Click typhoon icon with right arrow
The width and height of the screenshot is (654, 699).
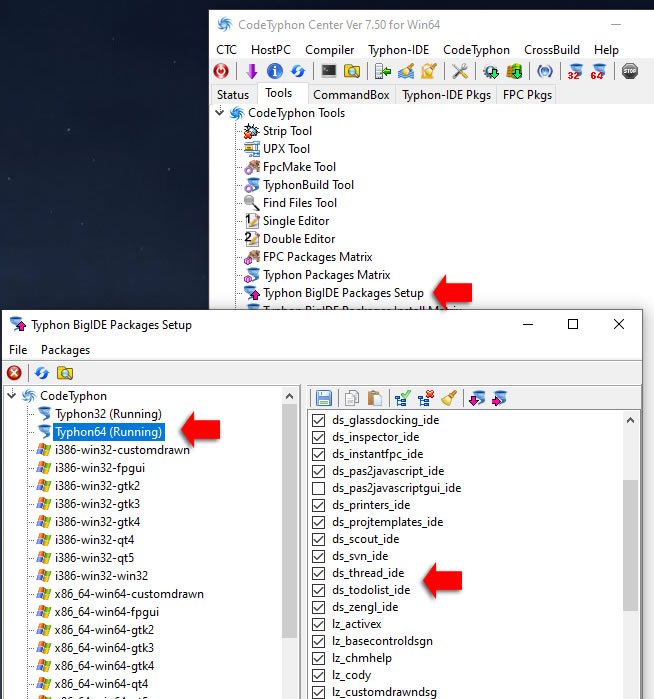pos(500,398)
